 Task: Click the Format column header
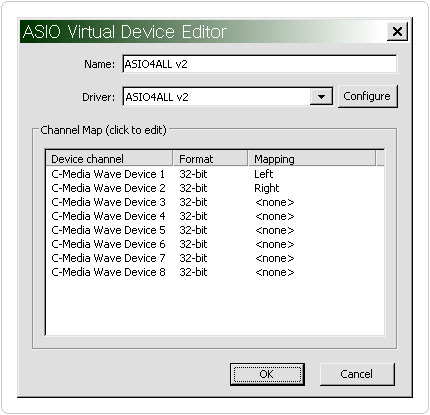[211, 159]
